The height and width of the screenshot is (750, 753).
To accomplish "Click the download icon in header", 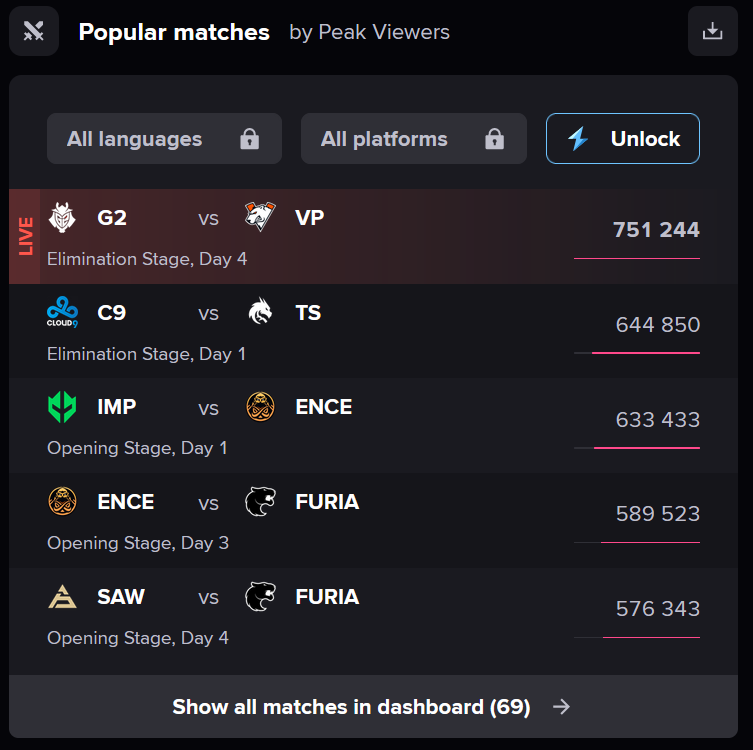I will (x=712, y=31).
